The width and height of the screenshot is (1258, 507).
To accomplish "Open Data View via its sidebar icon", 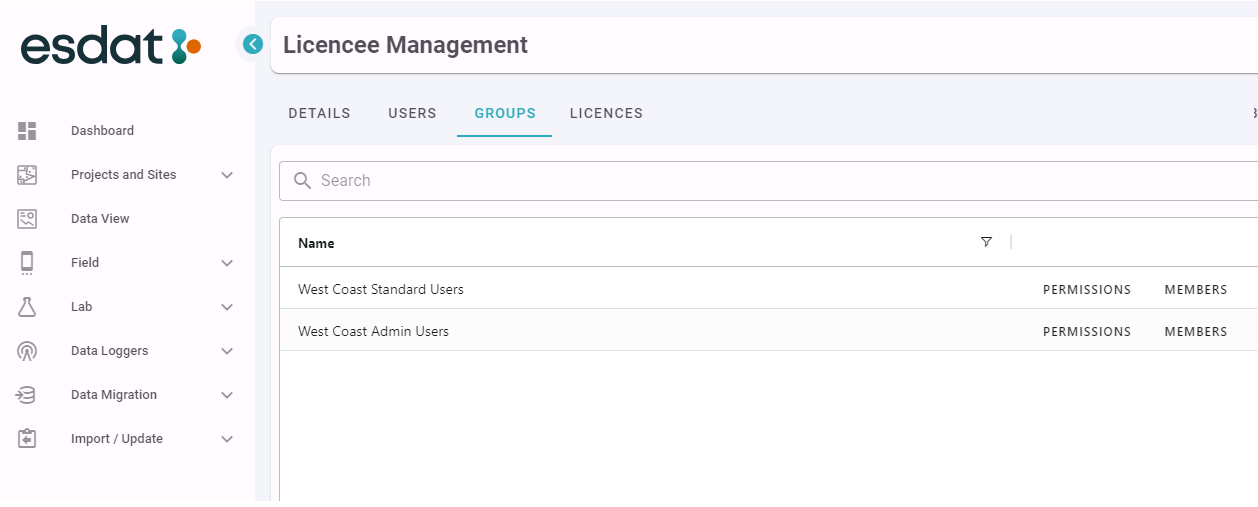I will 27,219.
